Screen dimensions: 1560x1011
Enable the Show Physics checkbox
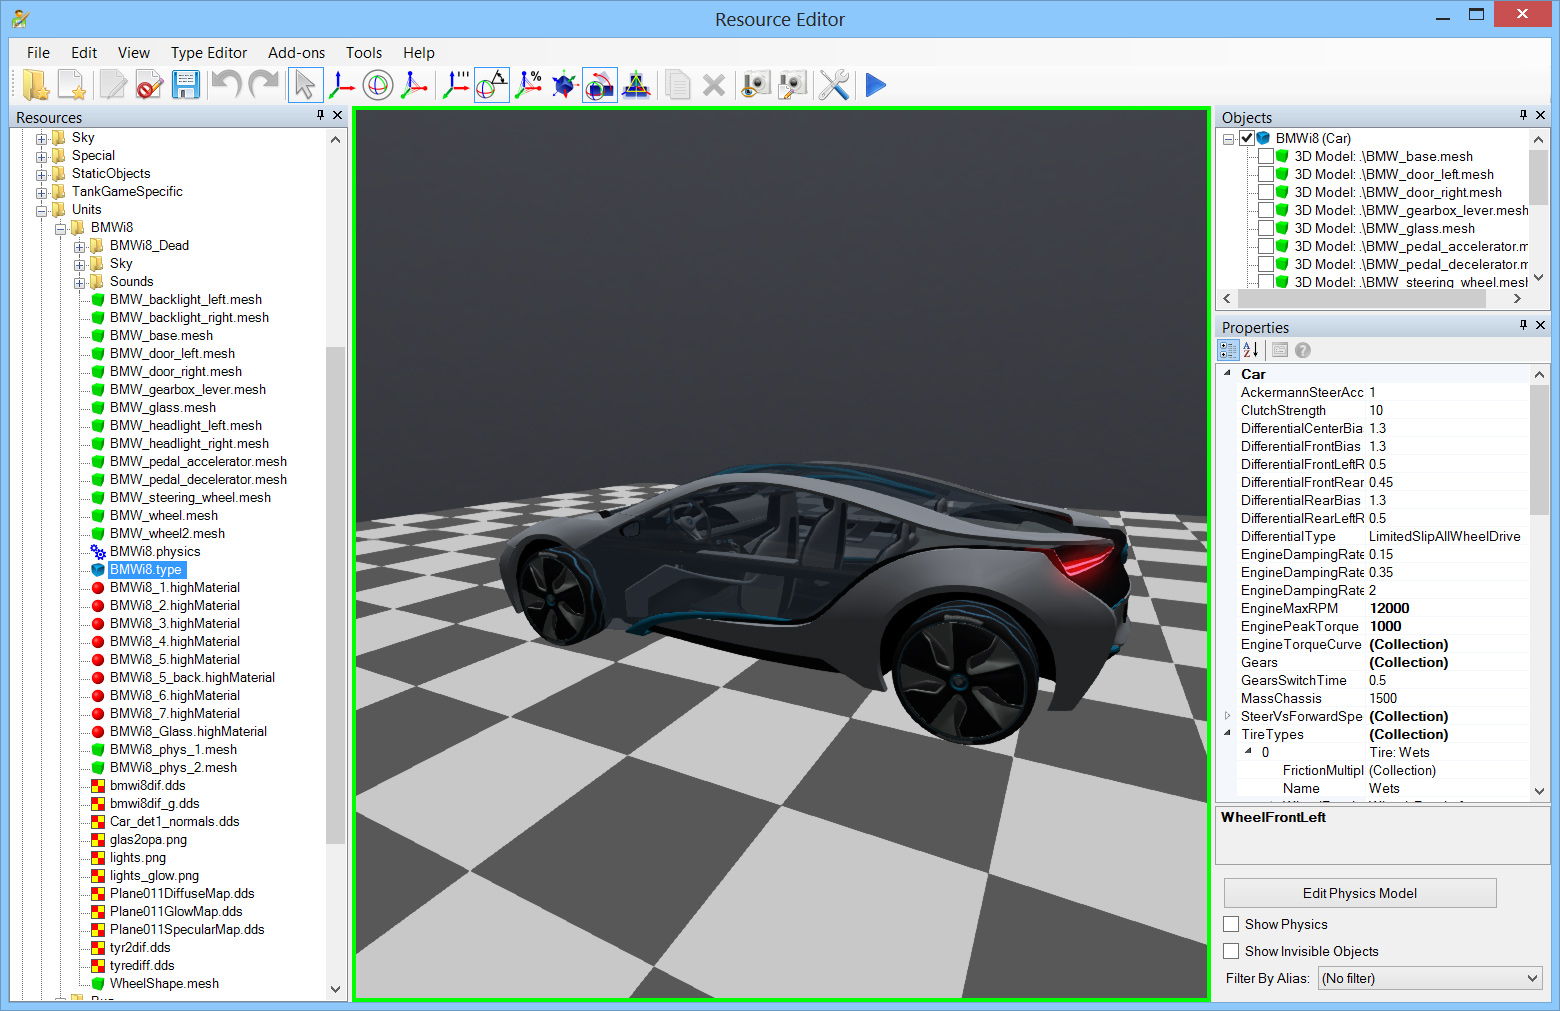point(1232,924)
